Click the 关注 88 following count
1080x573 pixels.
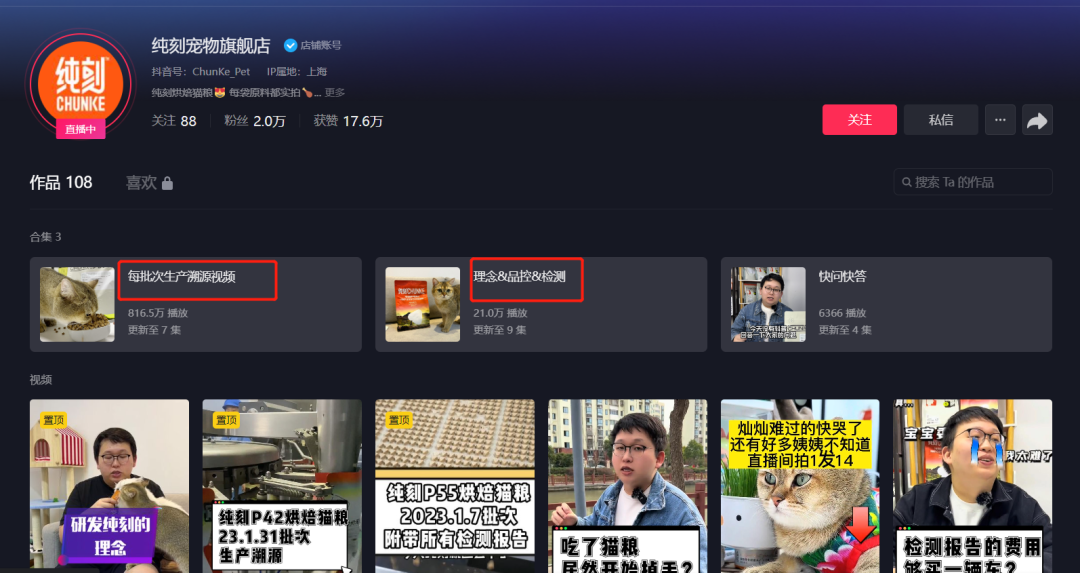coord(174,121)
